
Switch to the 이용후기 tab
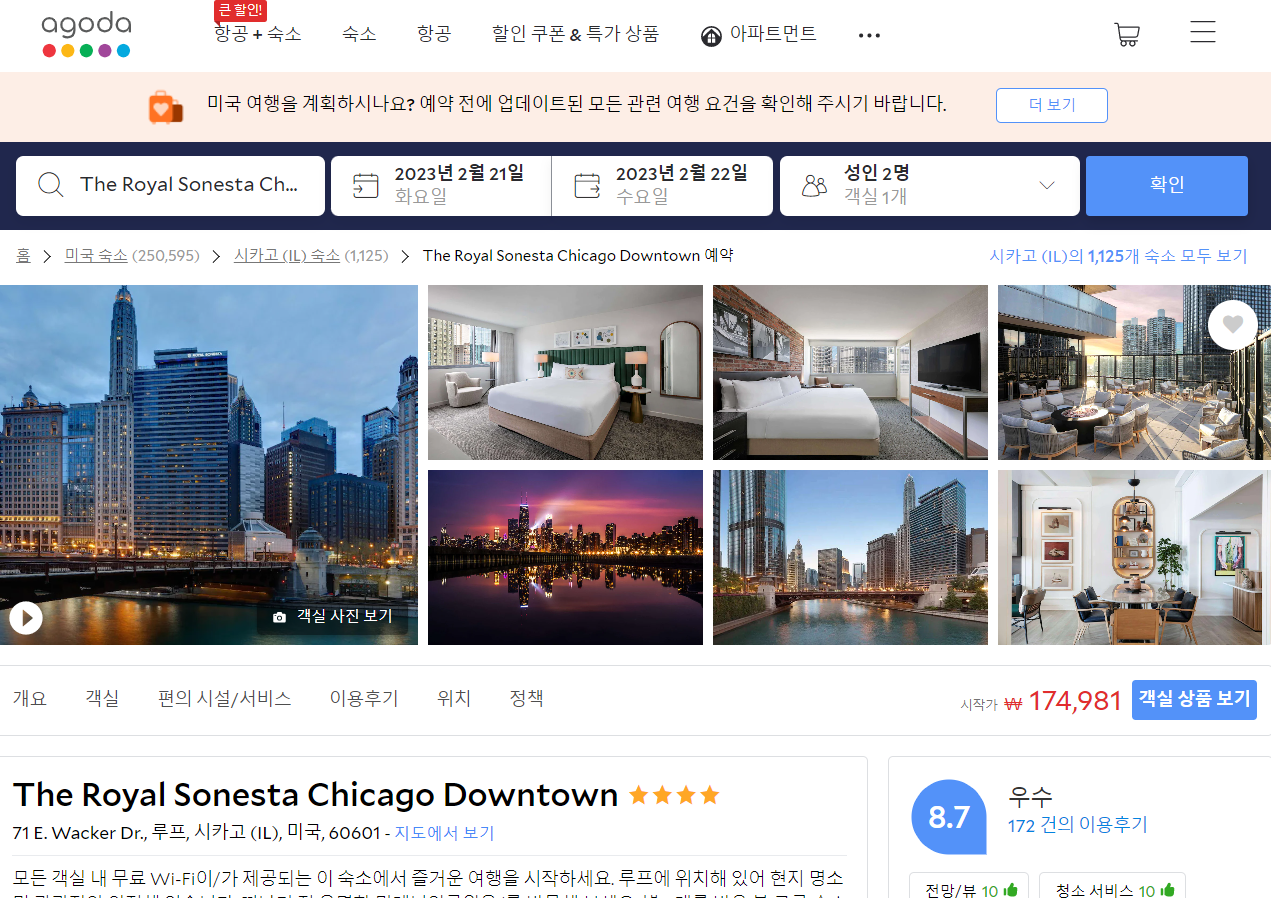click(x=364, y=699)
